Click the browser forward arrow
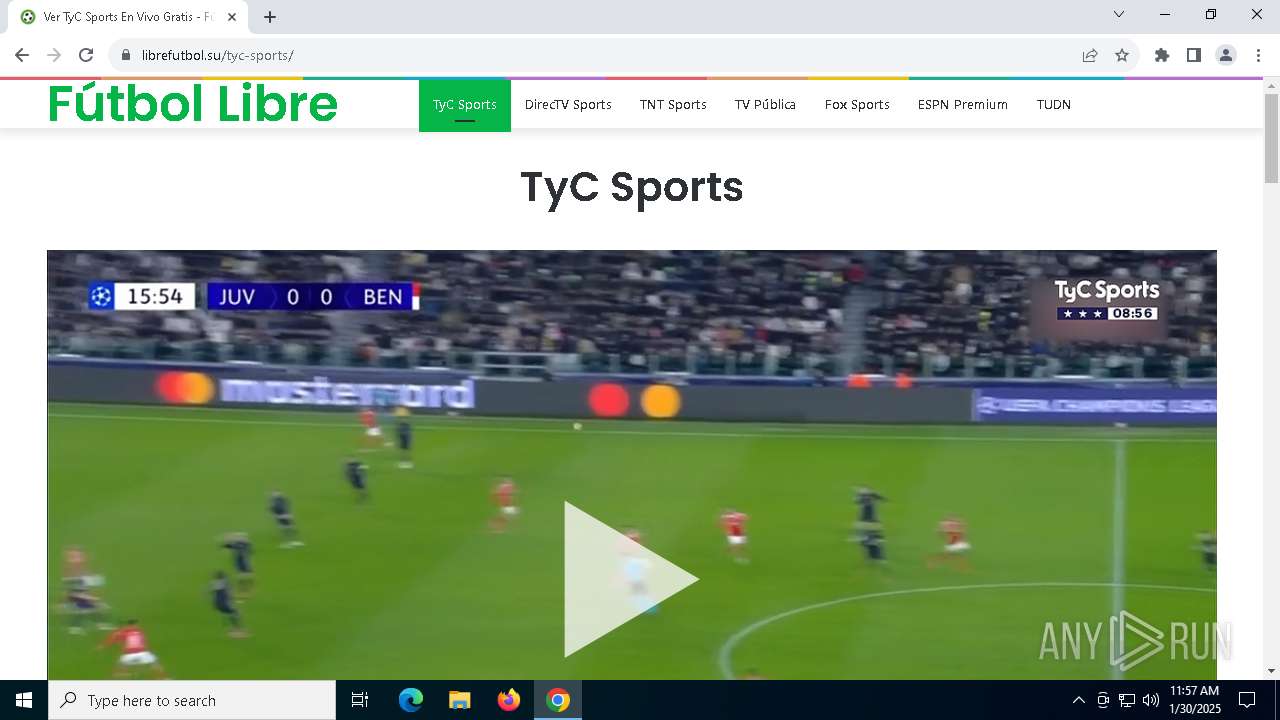The image size is (1280, 720). coord(54,55)
